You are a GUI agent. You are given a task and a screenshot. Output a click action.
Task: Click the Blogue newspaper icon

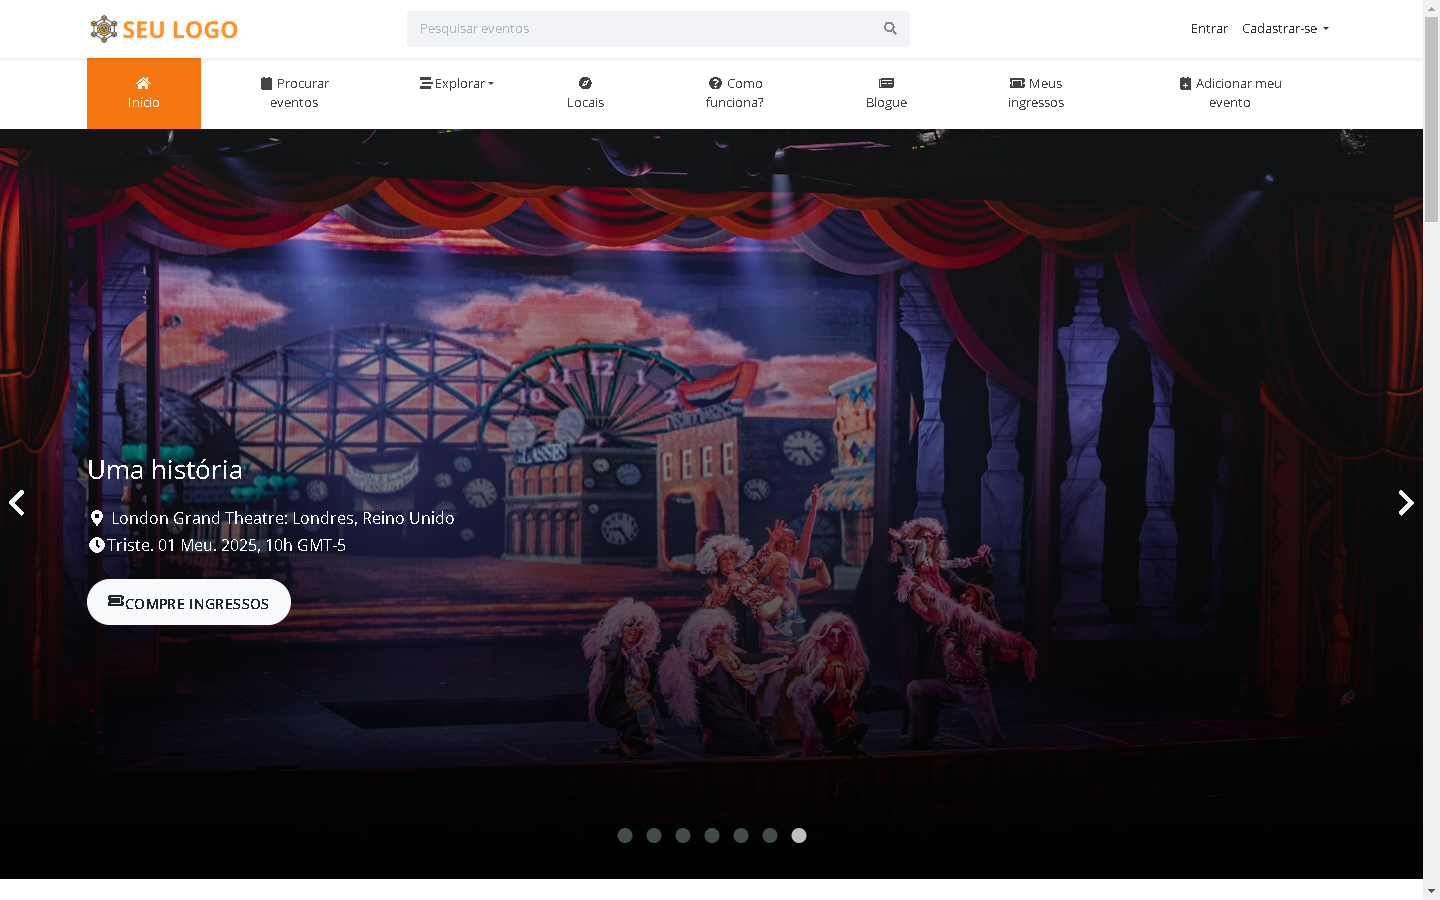(886, 83)
